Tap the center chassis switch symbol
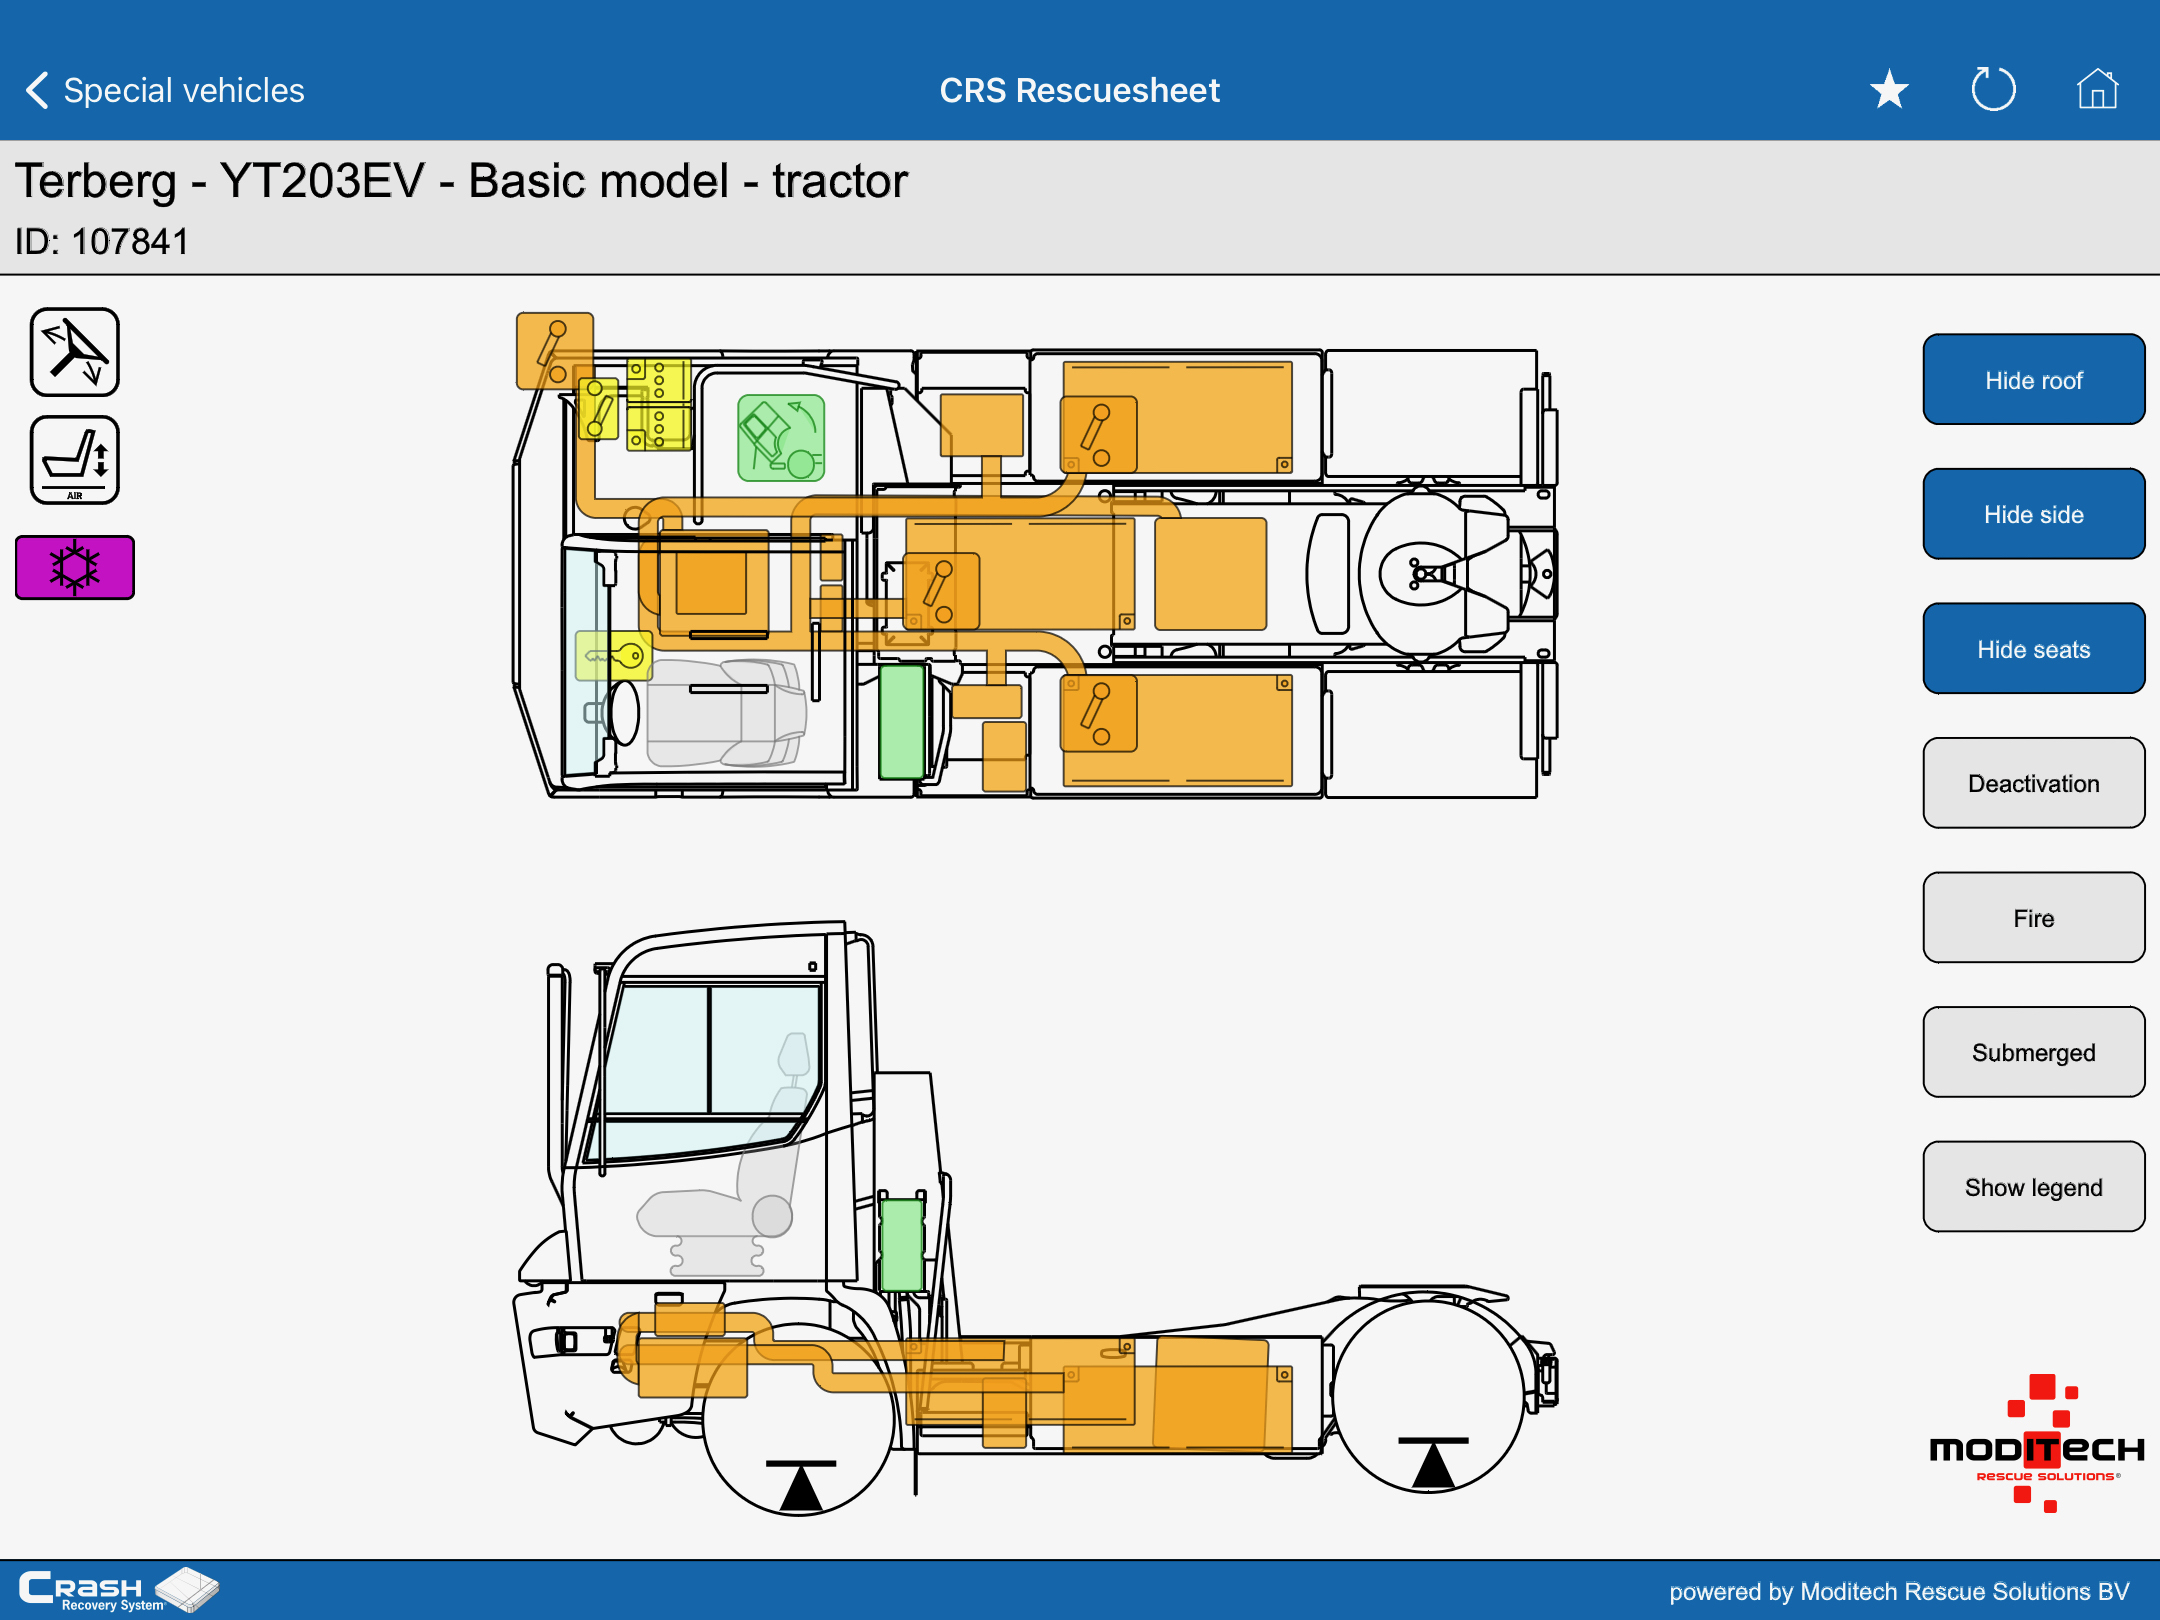This screenshot has width=2160, height=1620. (941, 591)
